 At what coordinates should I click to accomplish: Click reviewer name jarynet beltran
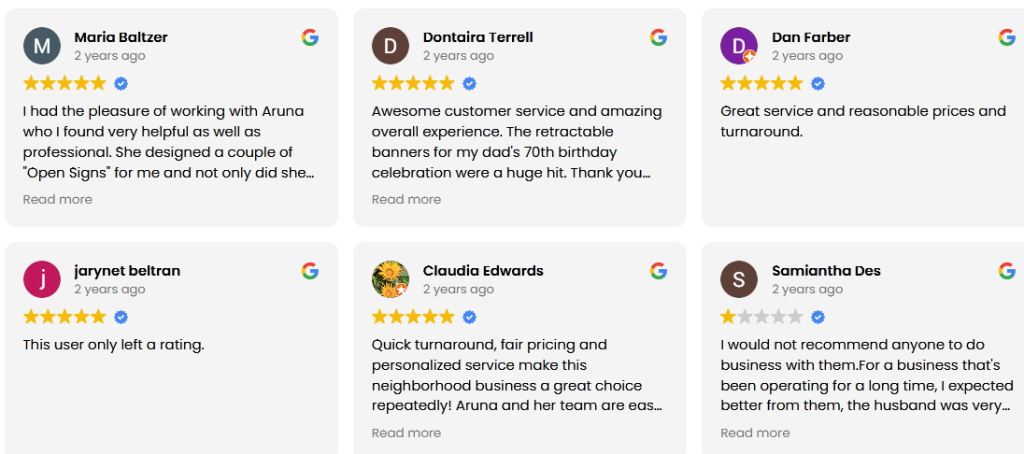127,271
